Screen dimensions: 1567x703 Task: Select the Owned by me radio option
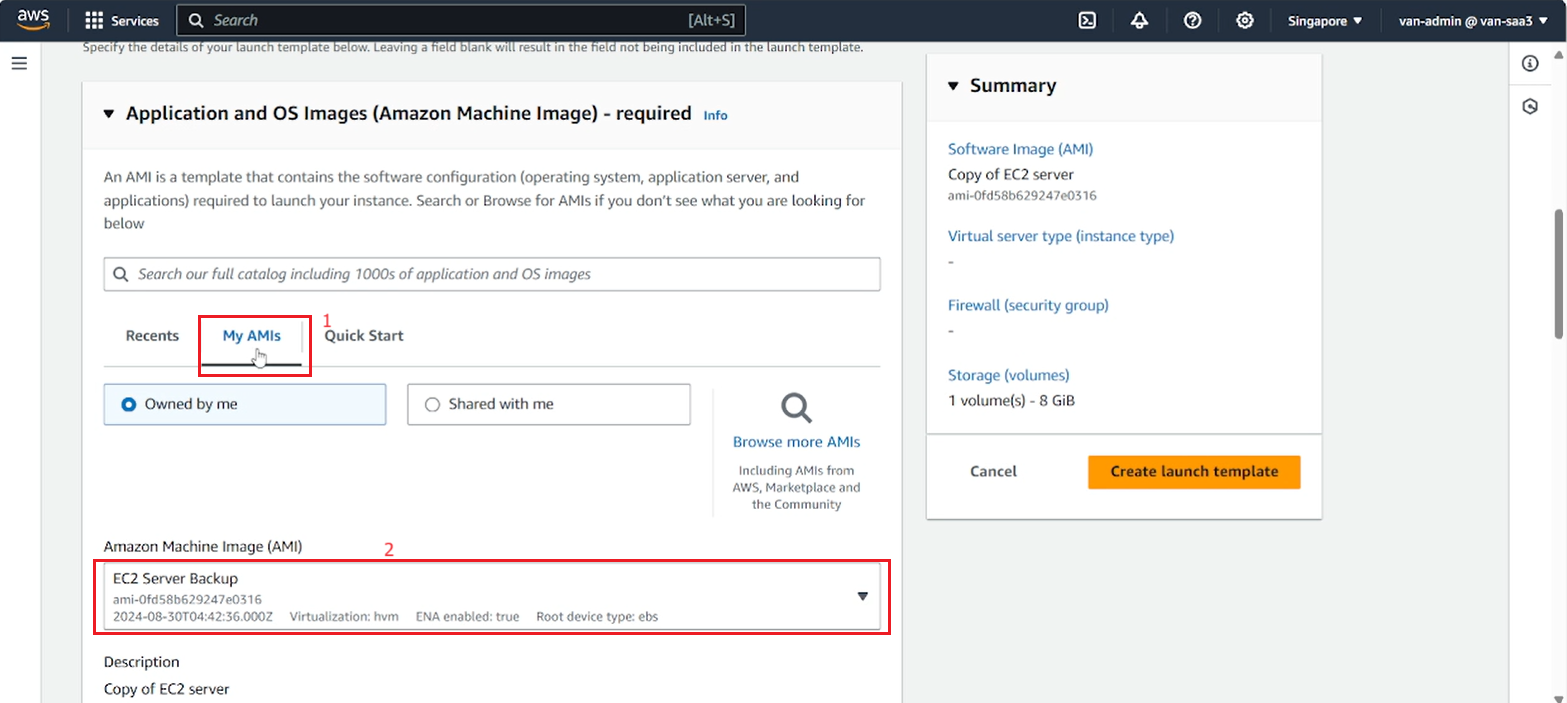point(244,404)
